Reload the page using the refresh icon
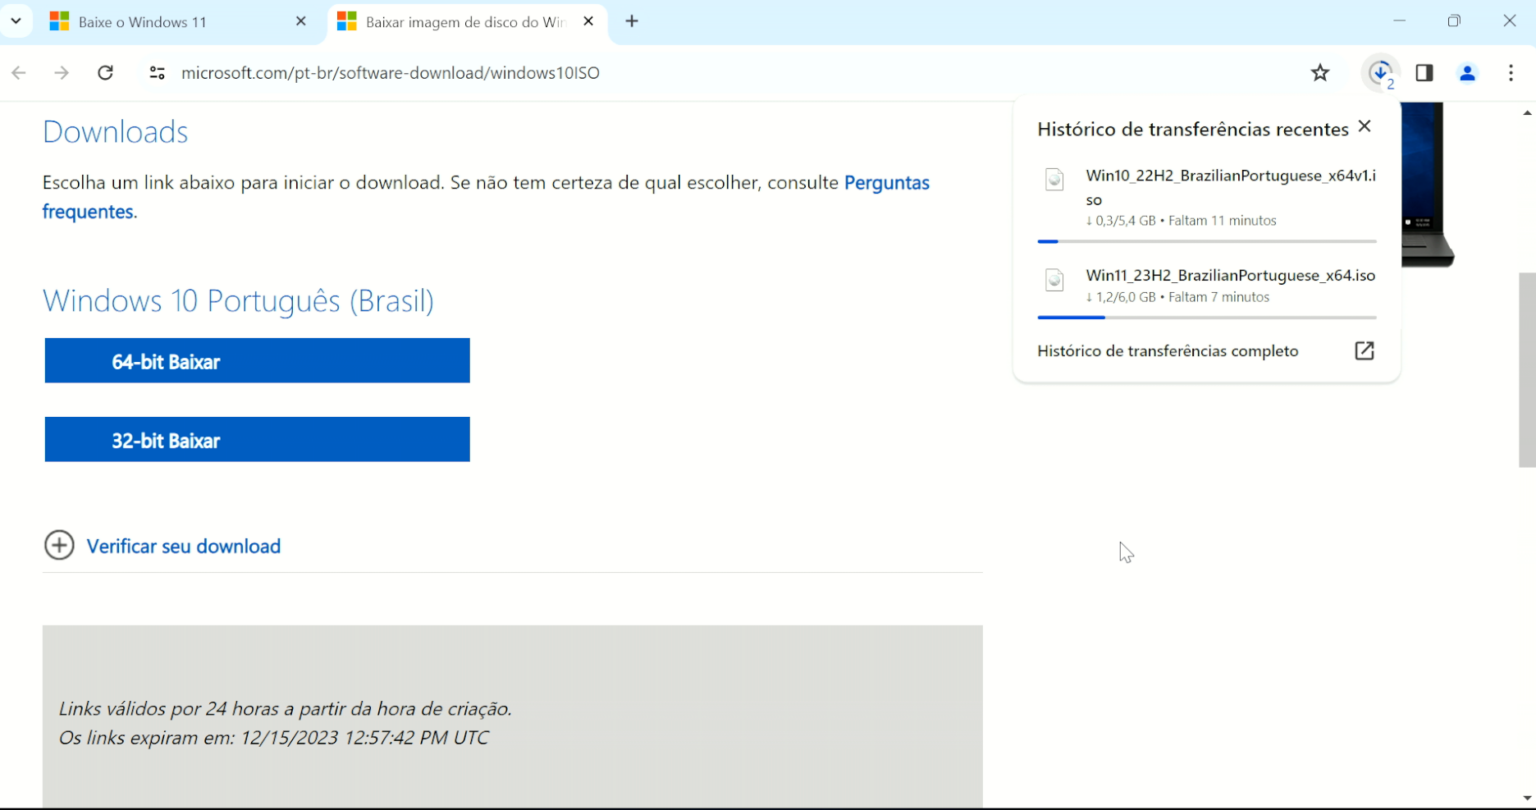The height and width of the screenshot is (810, 1536). pyautogui.click(x=105, y=72)
